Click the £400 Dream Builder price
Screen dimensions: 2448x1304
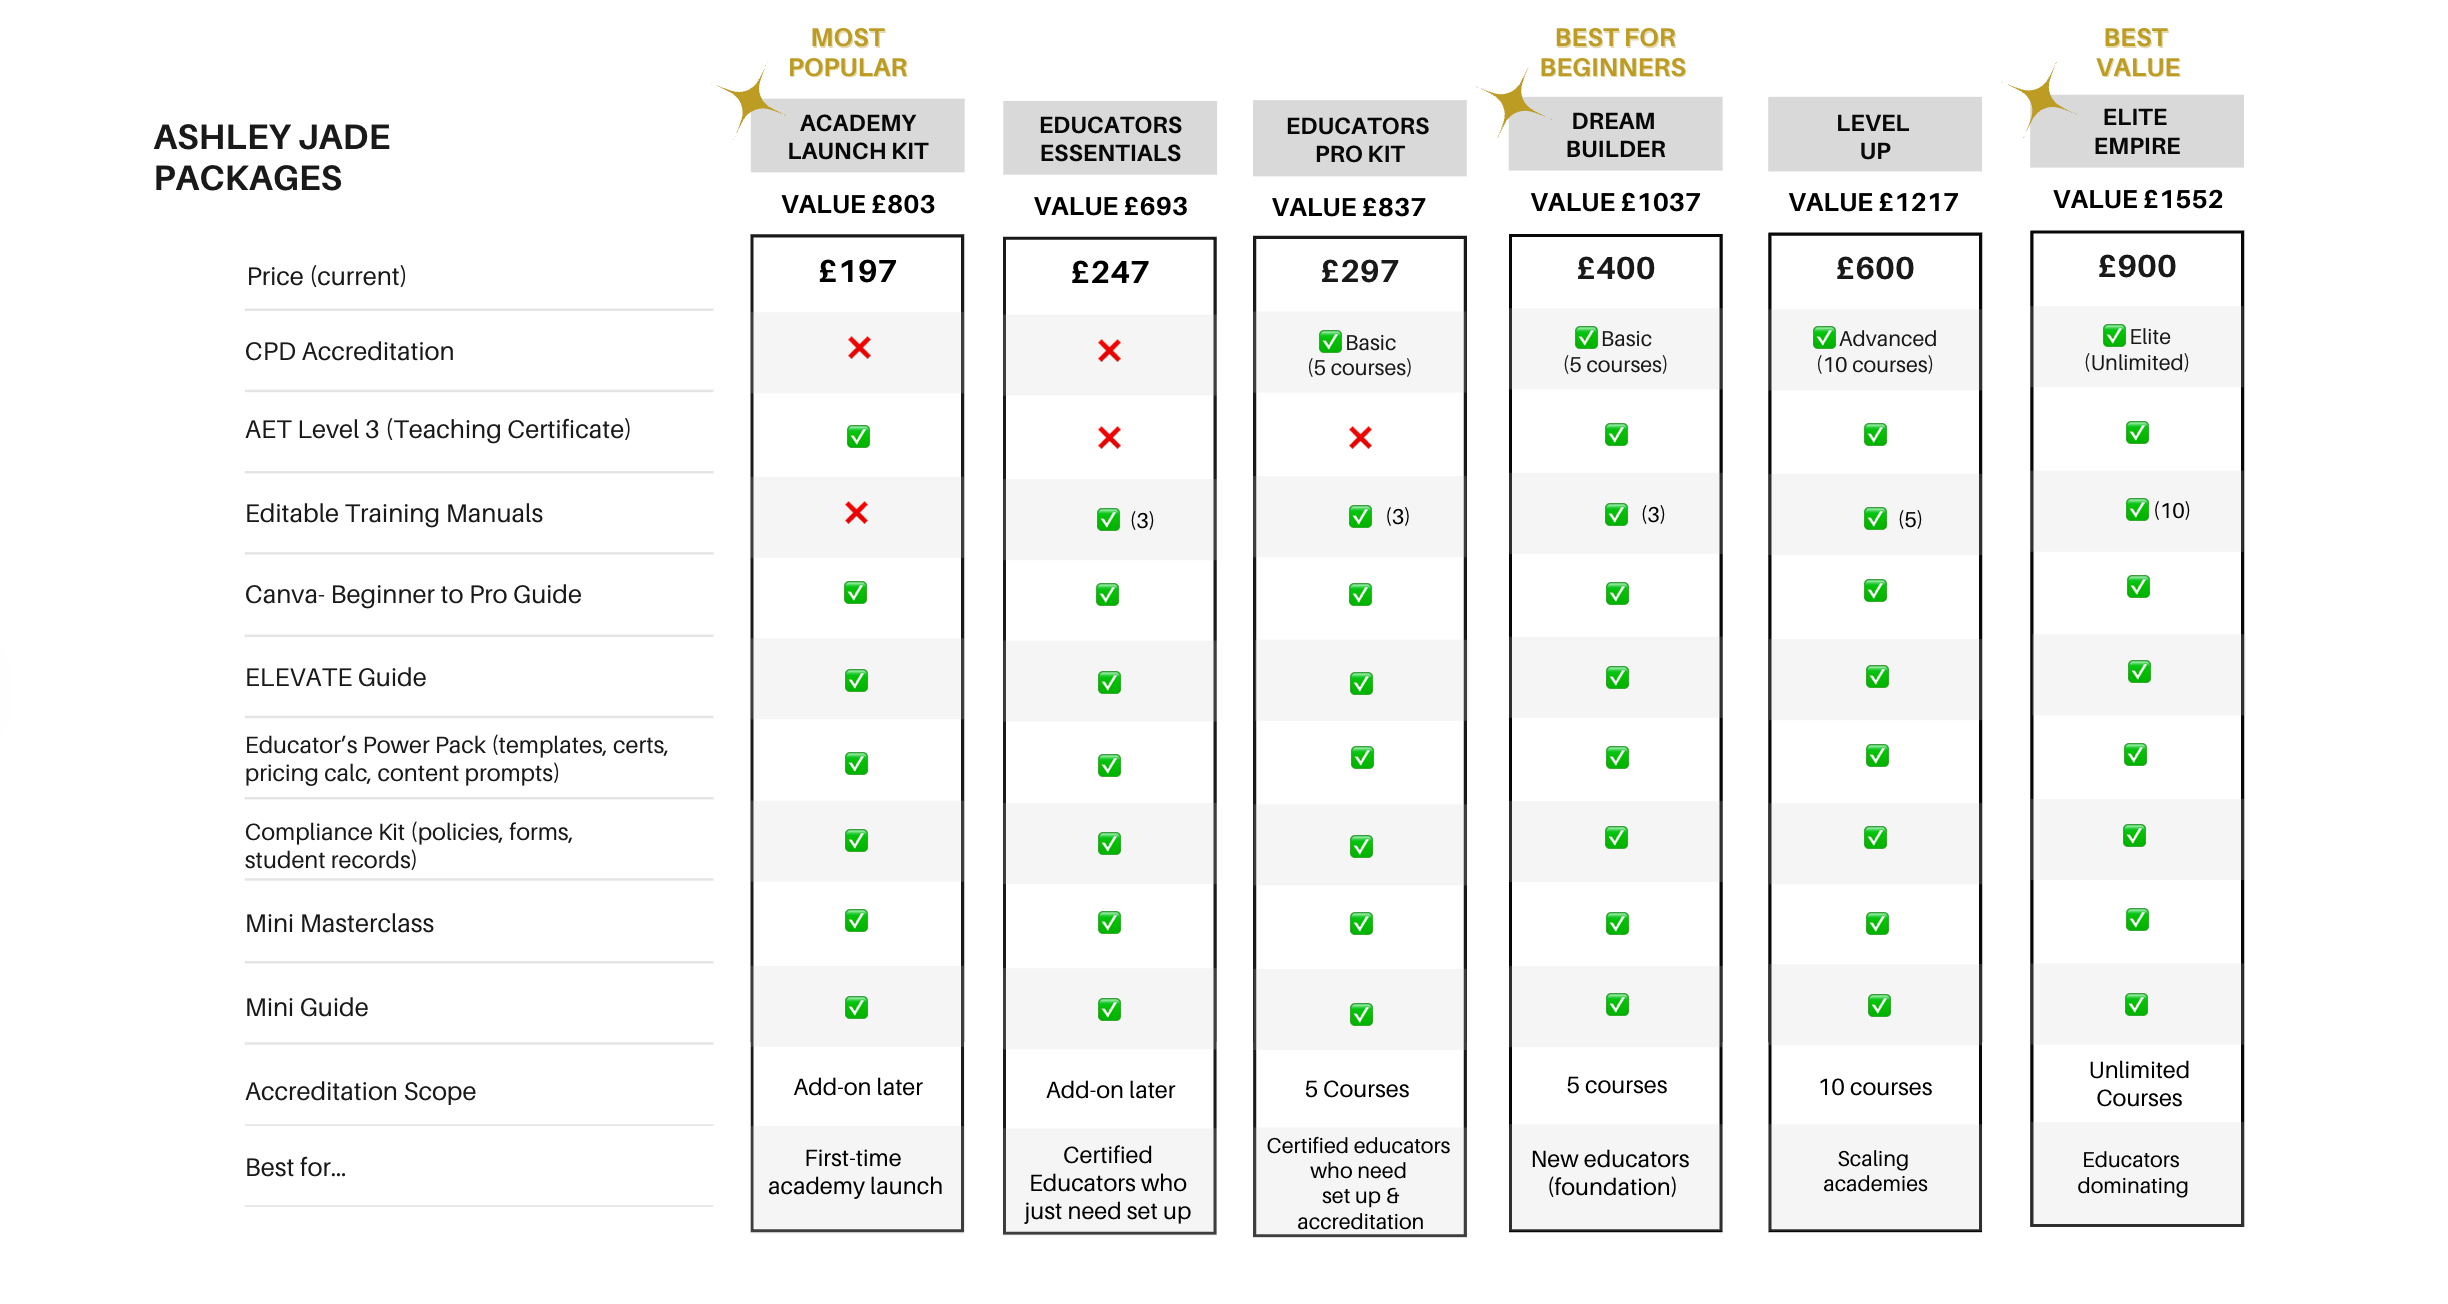(x=1615, y=269)
